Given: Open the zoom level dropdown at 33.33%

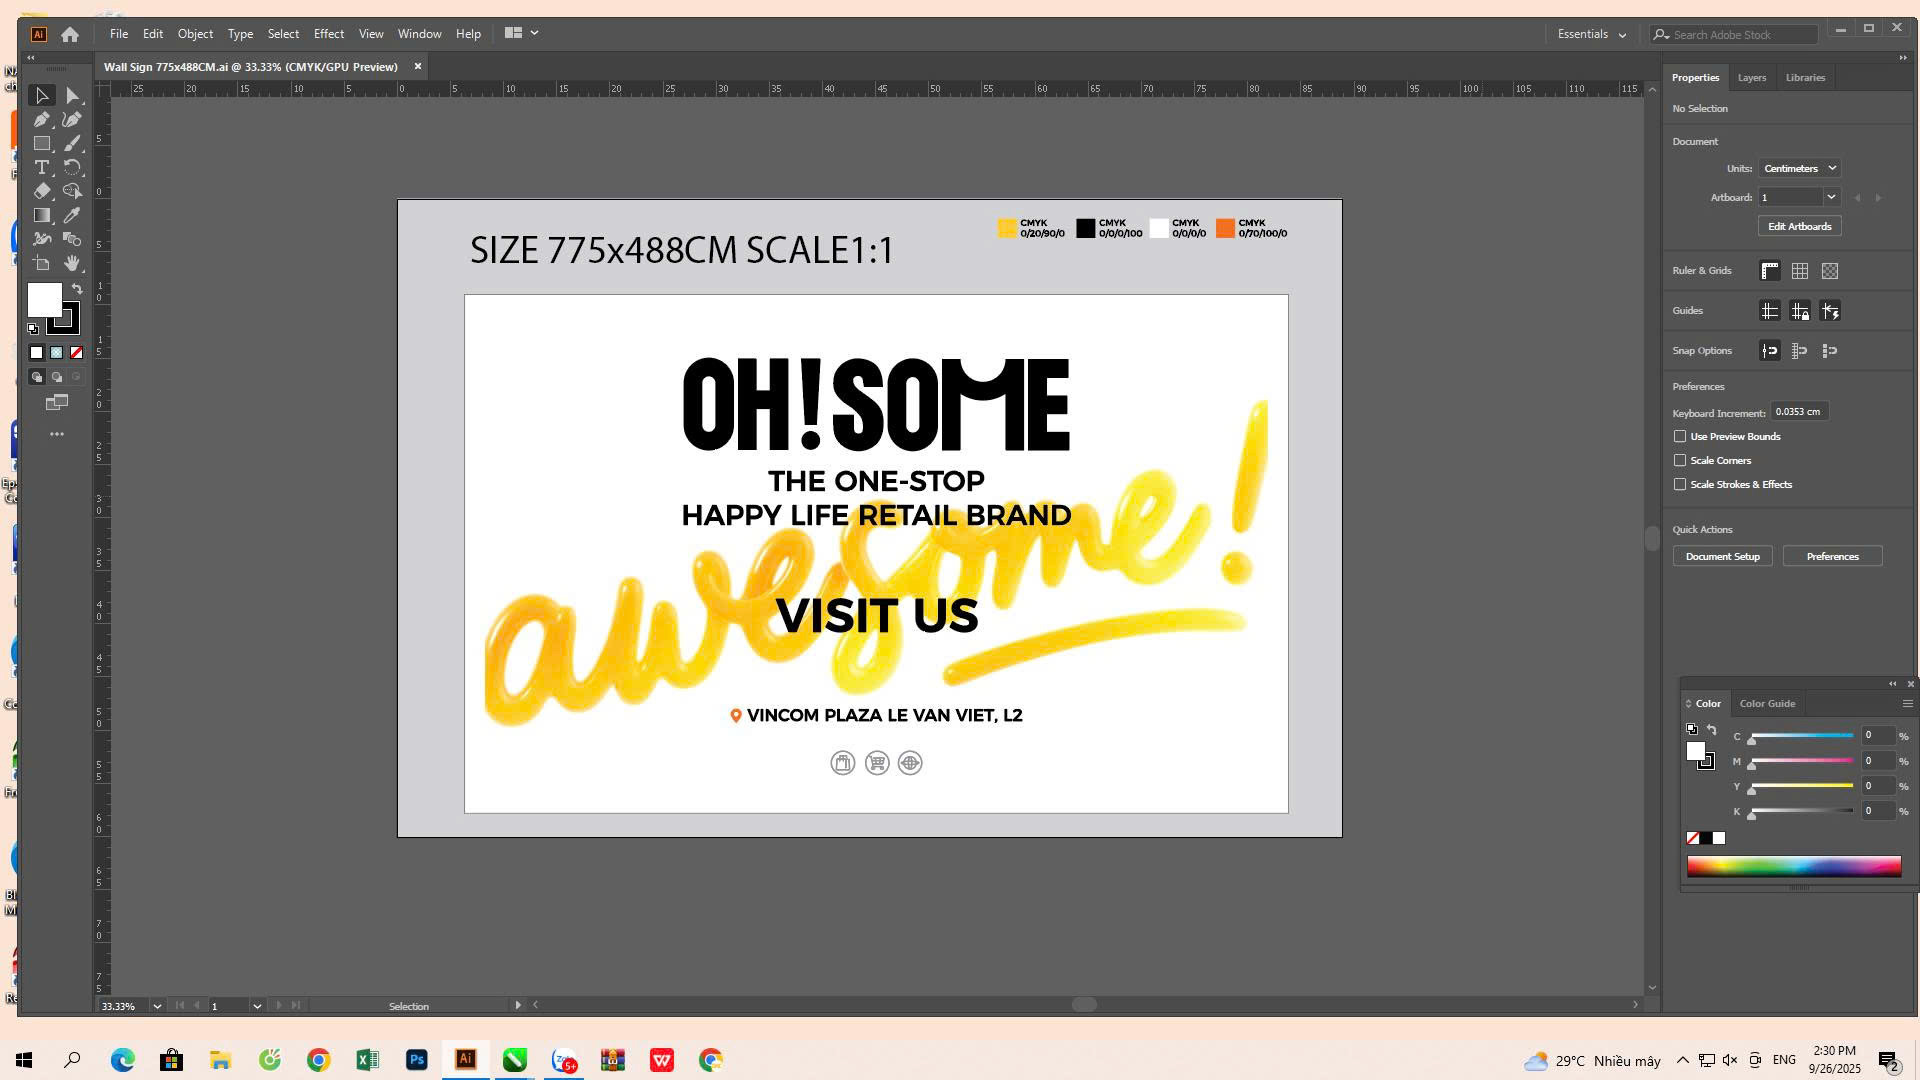Looking at the screenshot, I should tap(157, 1006).
